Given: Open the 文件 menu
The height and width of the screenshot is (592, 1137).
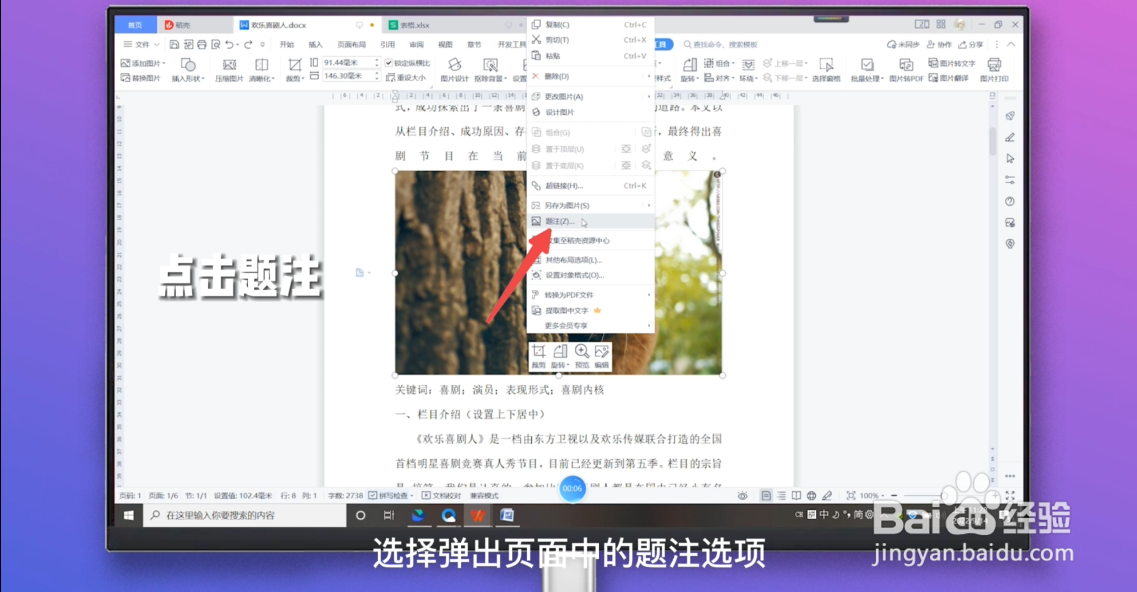Looking at the screenshot, I should 141,44.
